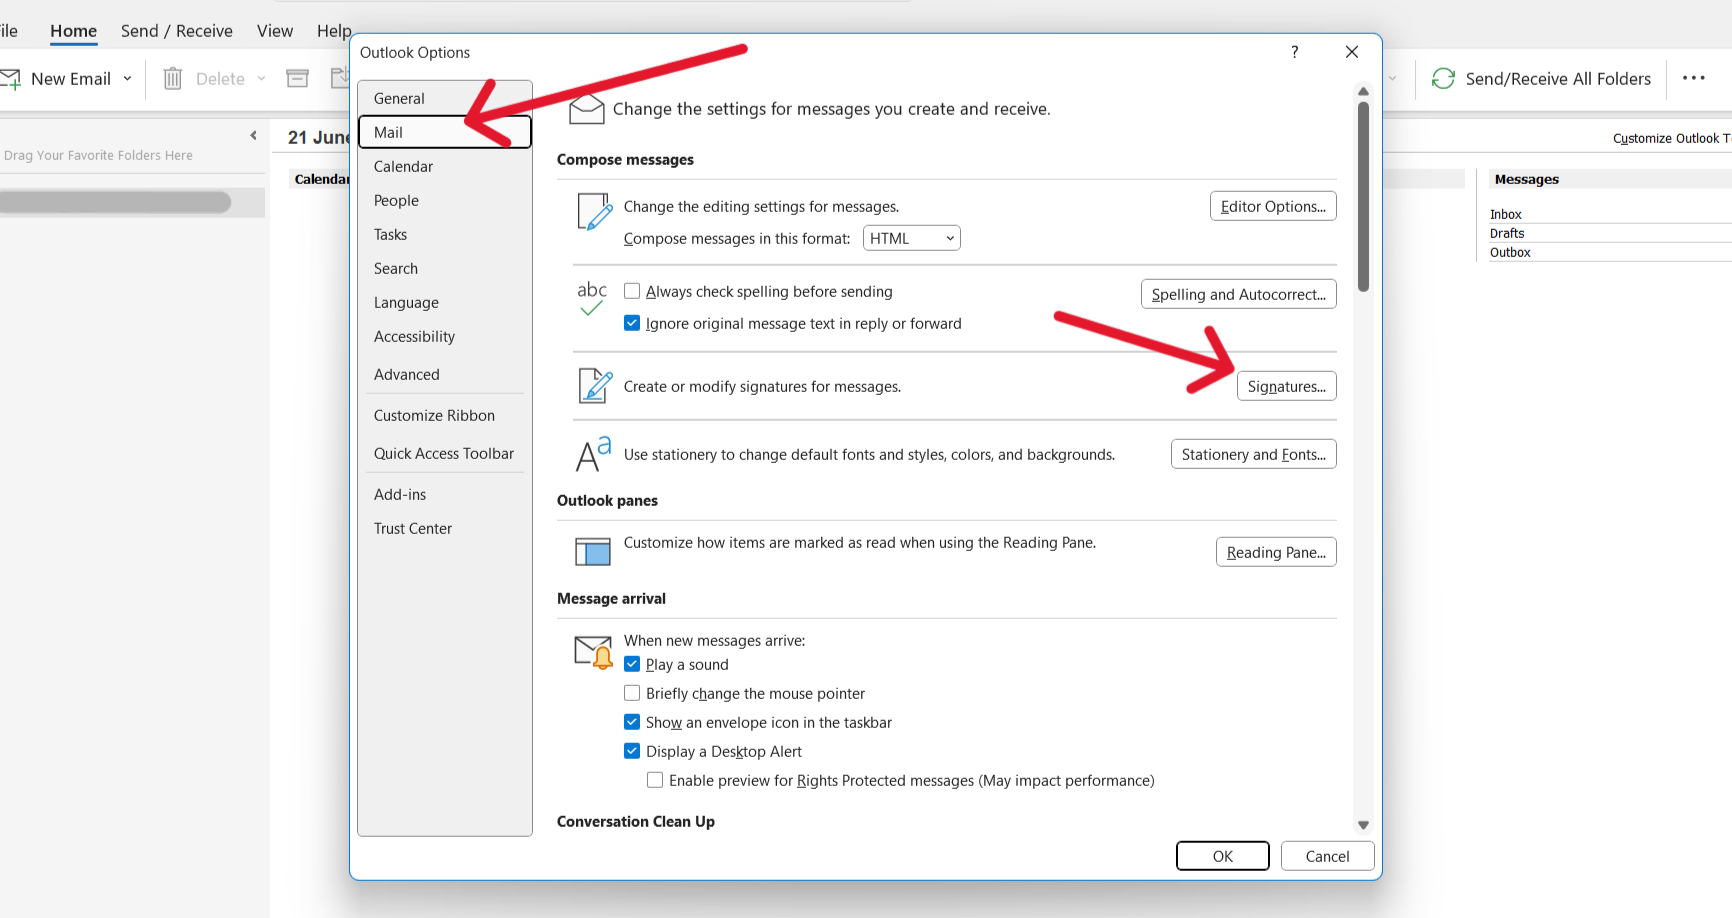Image resolution: width=1732 pixels, height=918 pixels.
Task: Select Quick Access Toolbar in the sidebar
Action: (444, 453)
